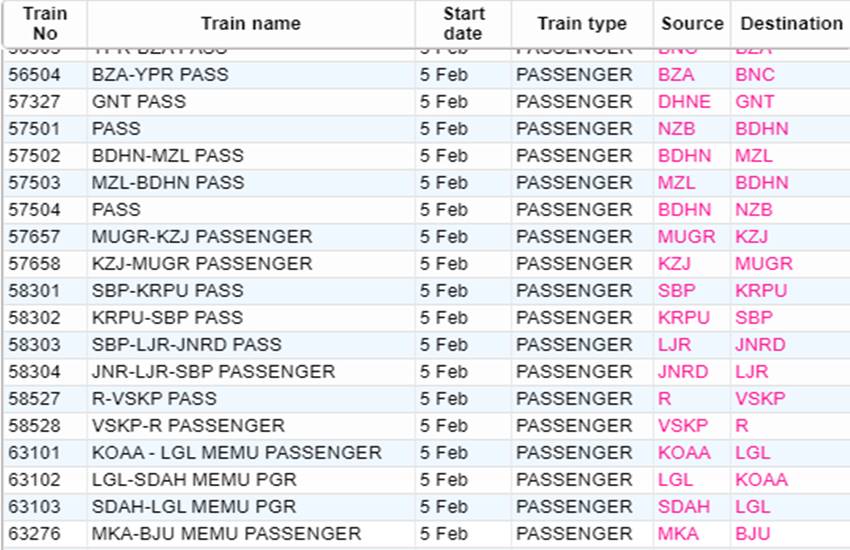Open VSKP destination link for train 58527
Image resolution: width=850 pixels, height=550 pixels.
(760, 399)
